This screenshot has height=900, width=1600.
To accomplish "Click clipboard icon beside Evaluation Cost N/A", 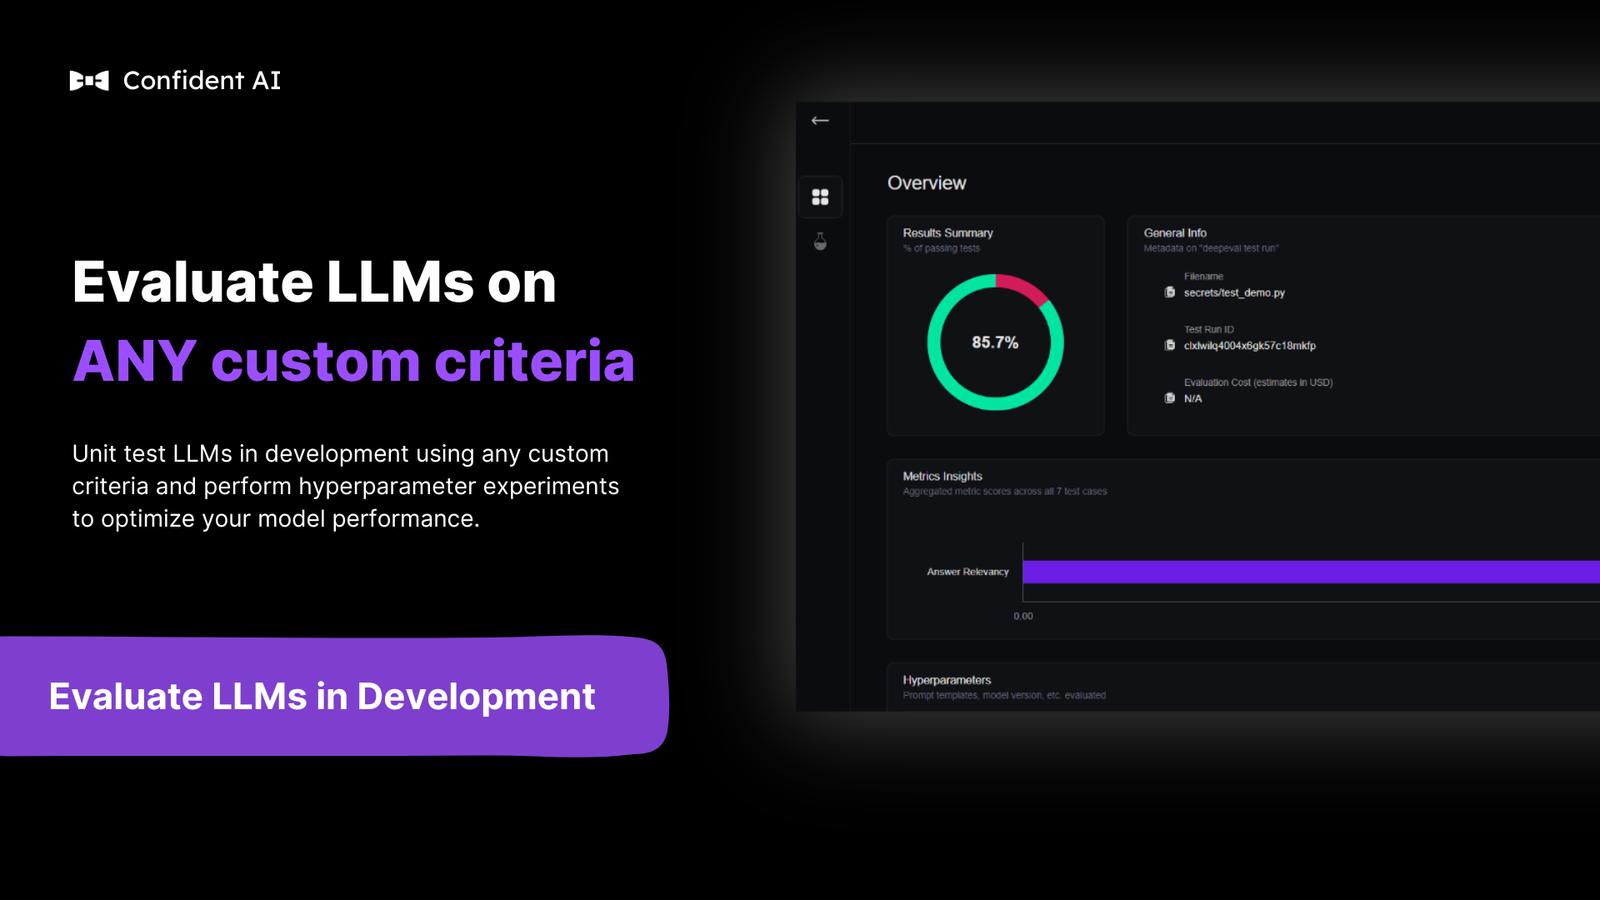I will click(1169, 398).
